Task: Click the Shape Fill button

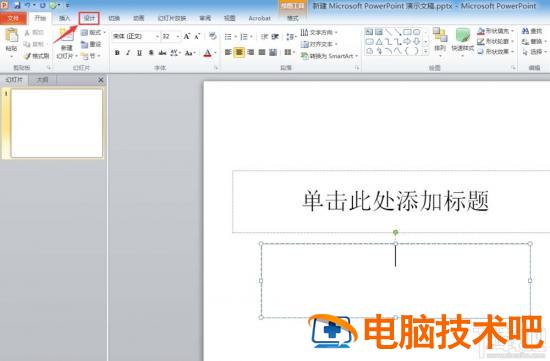Action: coord(495,31)
